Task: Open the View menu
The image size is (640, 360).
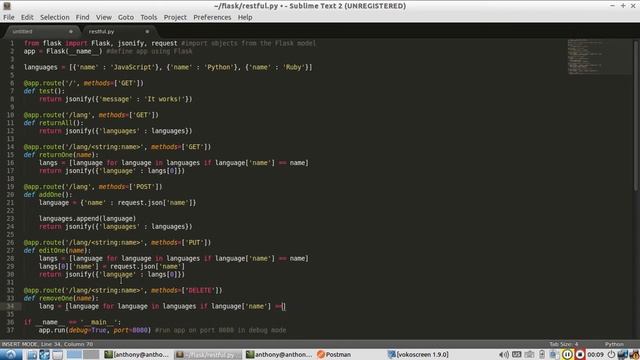Action: click(x=104, y=17)
